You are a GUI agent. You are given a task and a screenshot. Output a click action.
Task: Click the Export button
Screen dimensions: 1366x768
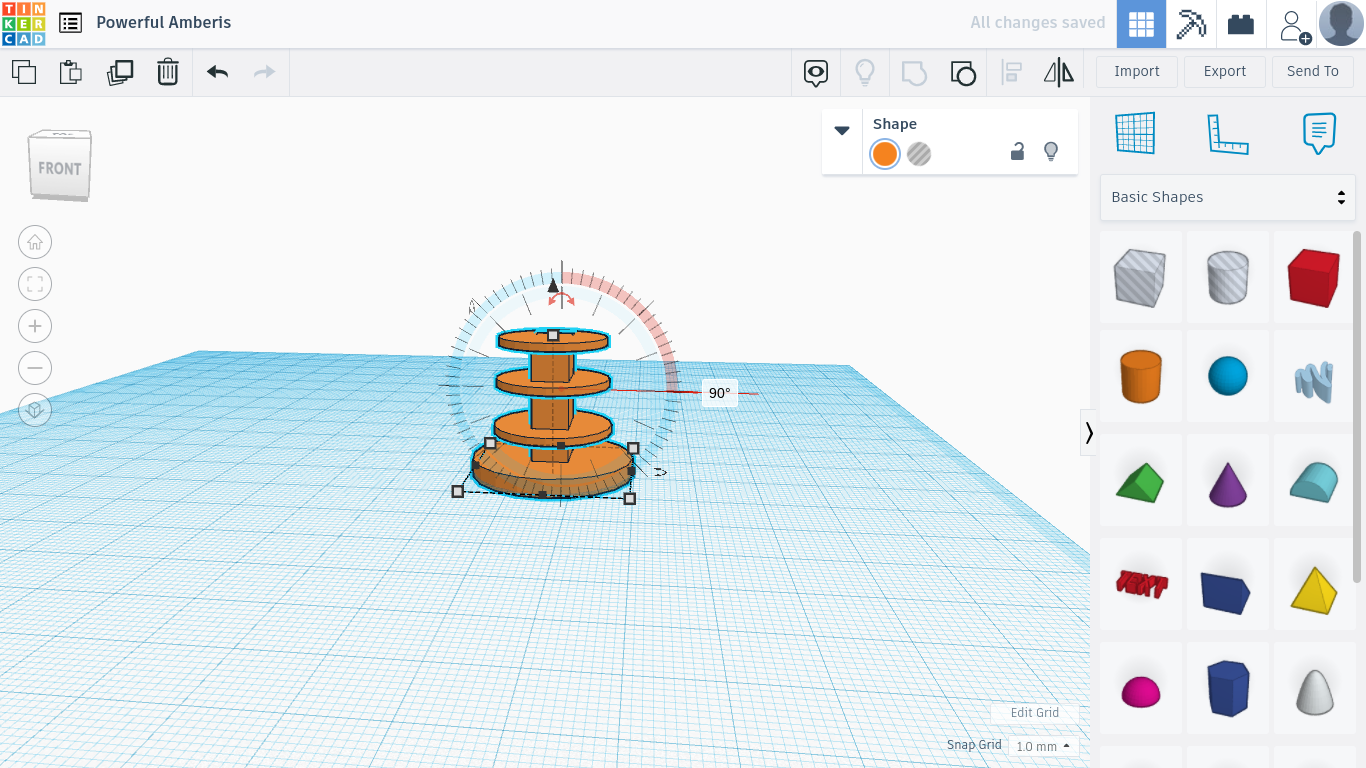click(x=1225, y=72)
